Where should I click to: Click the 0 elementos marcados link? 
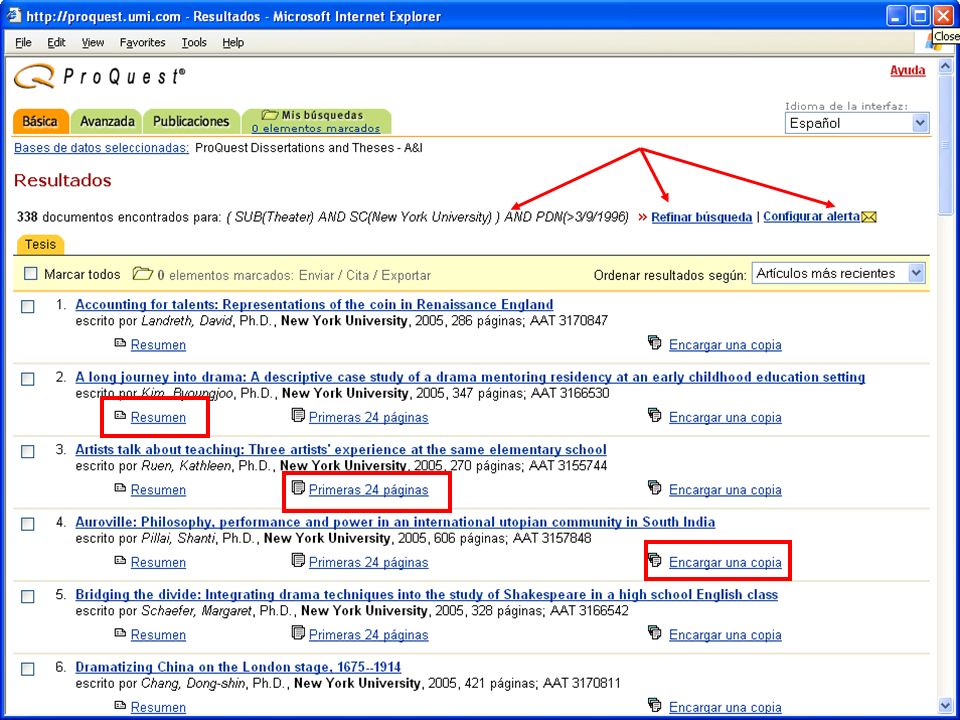316,129
